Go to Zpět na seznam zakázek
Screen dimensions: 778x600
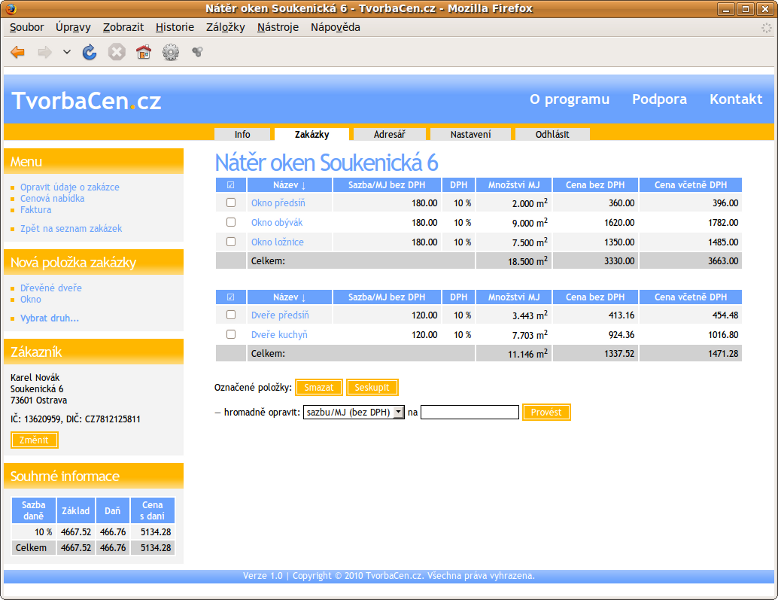point(71,229)
